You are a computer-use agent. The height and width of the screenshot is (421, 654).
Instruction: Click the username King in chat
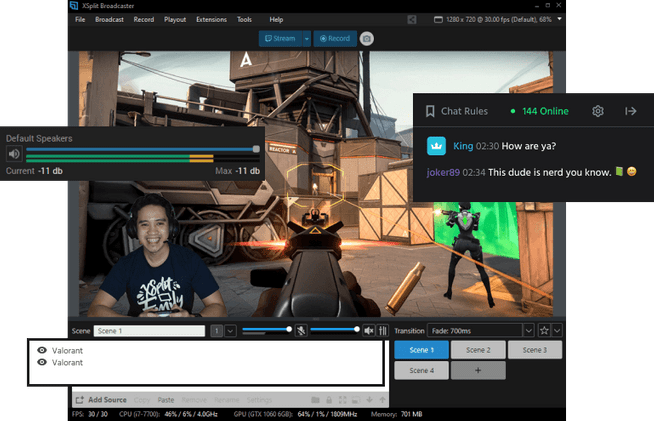tap(463, 146)
